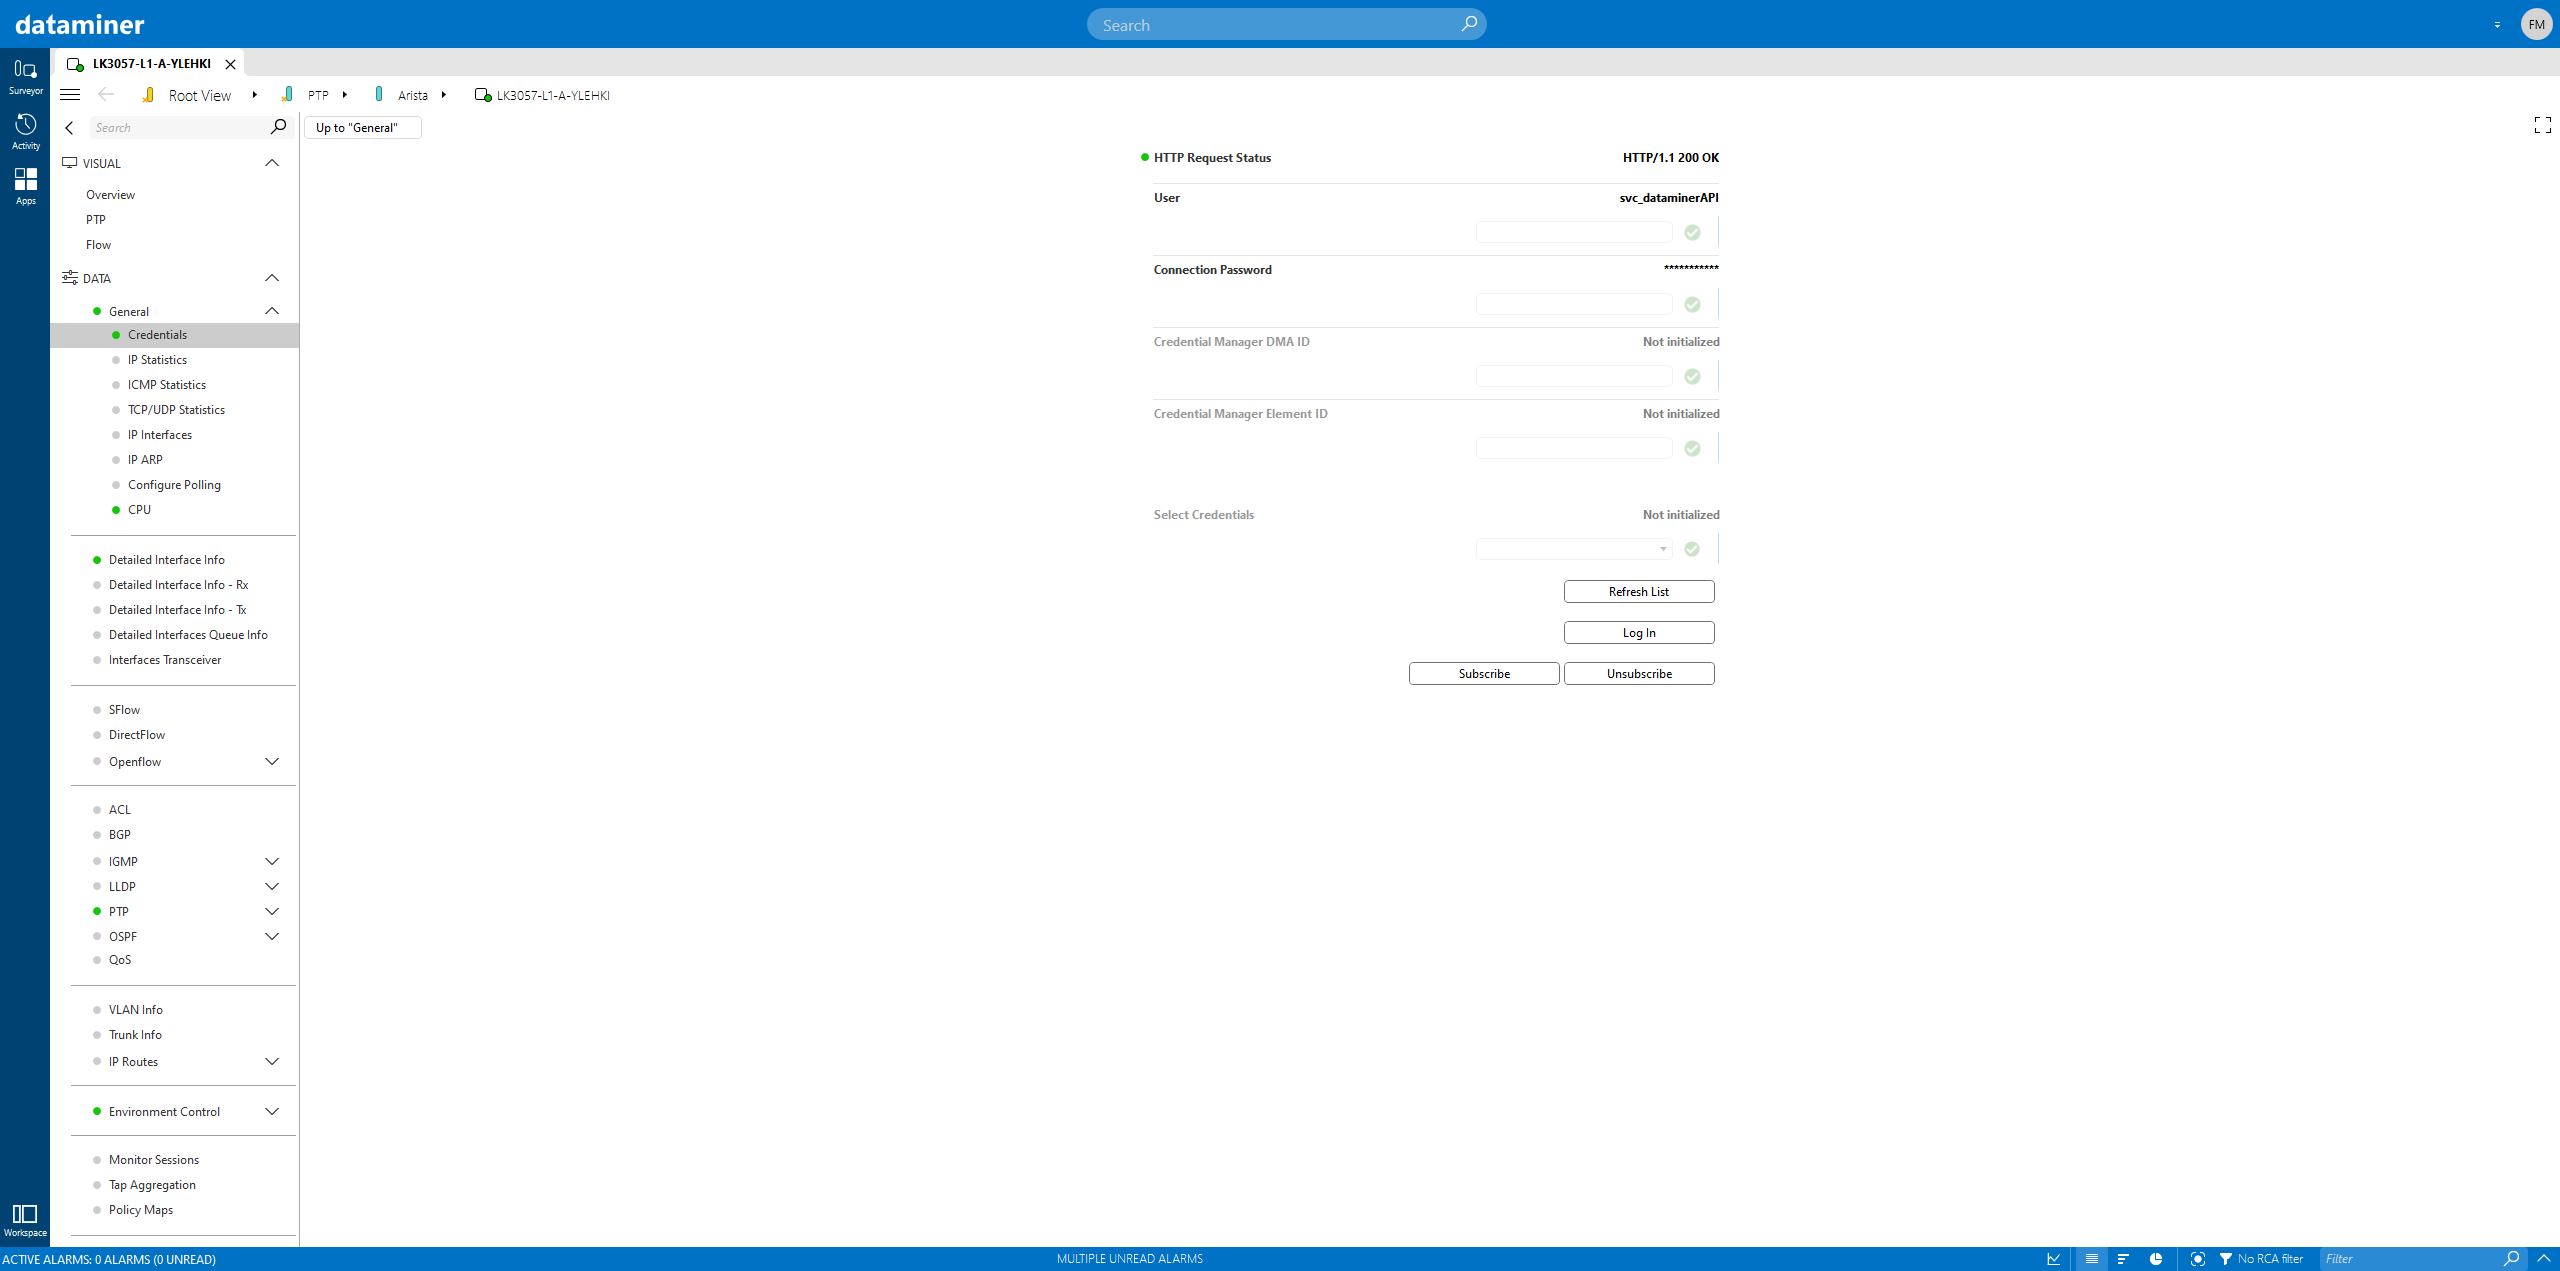Expand the IP Routes group
This screenshot has width=2560, height=1271.
point(272,1062)
